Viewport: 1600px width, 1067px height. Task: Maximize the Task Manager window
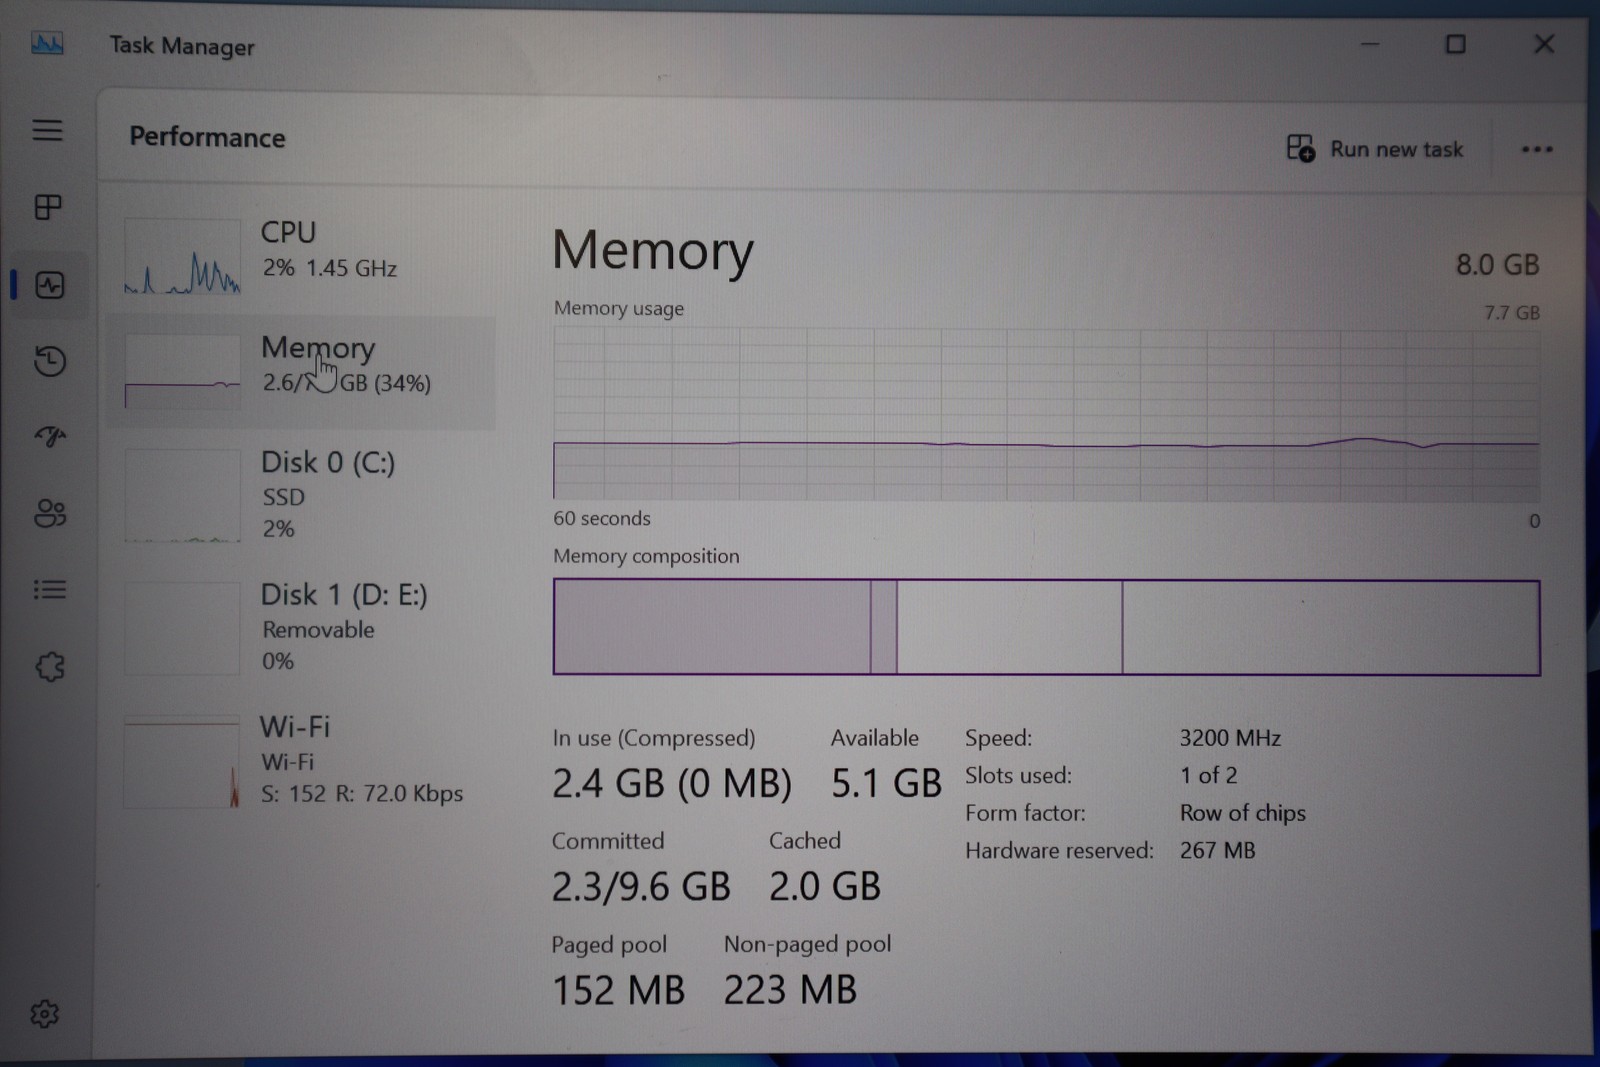(x=1456, y=44)
